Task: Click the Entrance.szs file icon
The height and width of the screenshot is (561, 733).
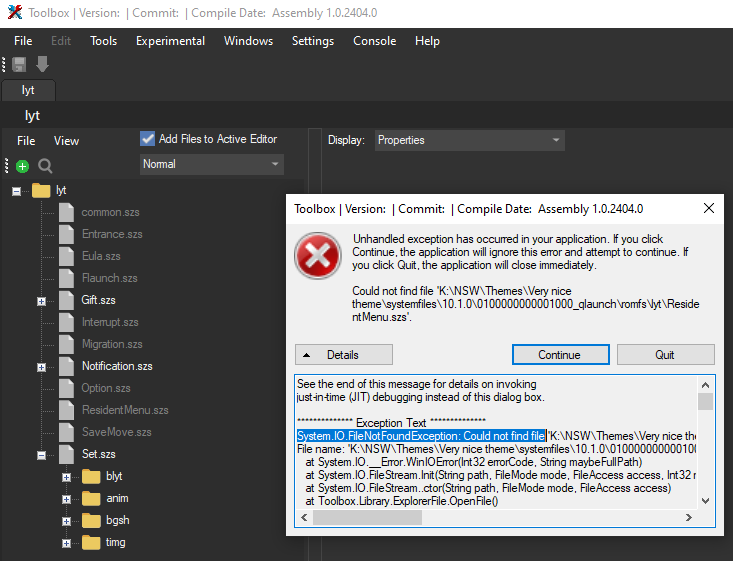Action: pos(66,234)
